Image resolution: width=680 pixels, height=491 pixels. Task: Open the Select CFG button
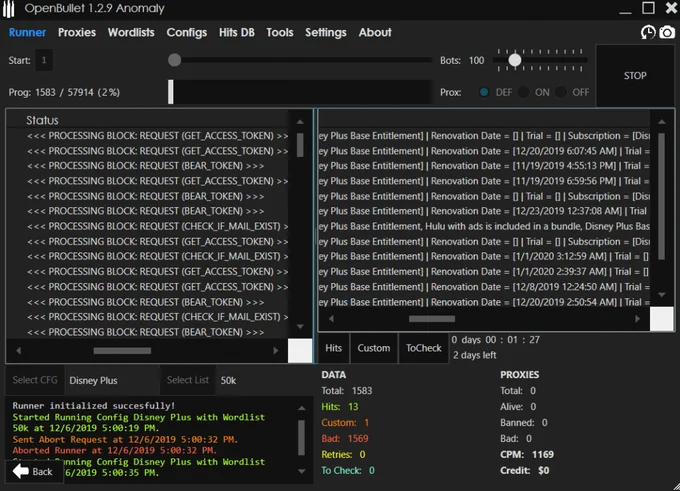point(35,380)
